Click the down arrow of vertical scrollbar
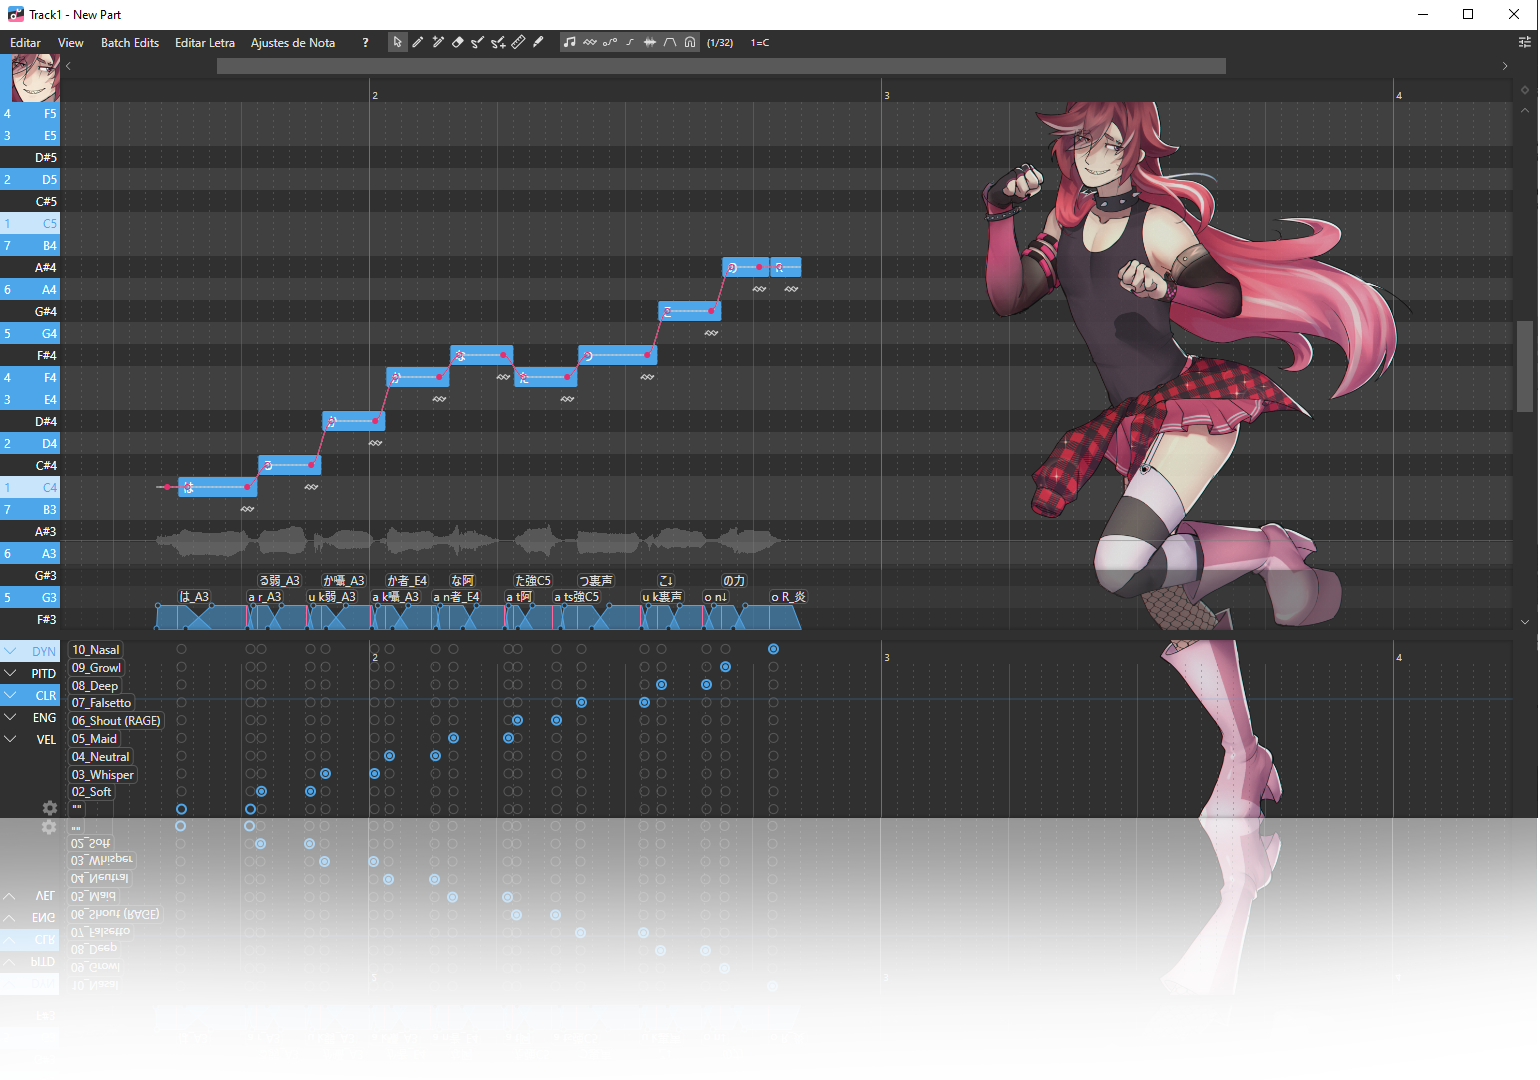1540x1080 pixels. [x=1525, y=622]
